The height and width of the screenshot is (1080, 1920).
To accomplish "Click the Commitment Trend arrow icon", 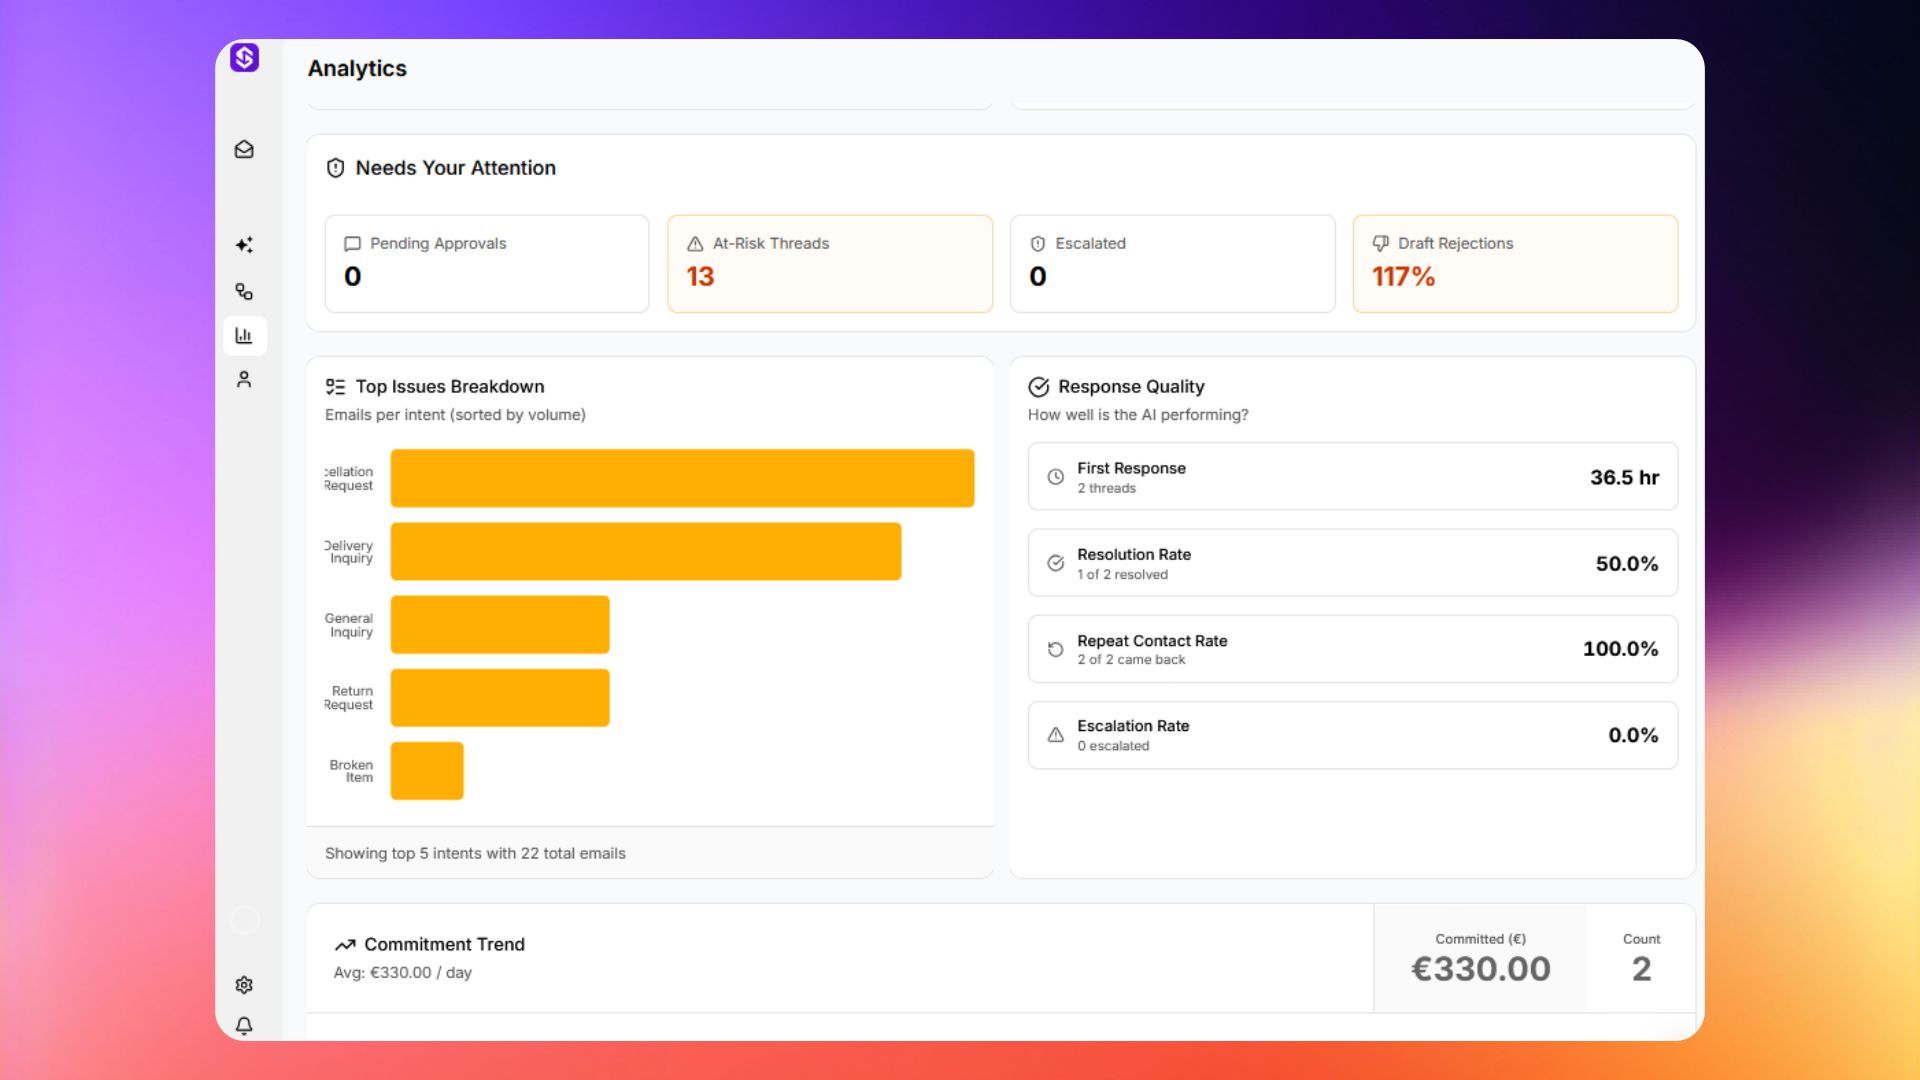I will tap(345, 945).
